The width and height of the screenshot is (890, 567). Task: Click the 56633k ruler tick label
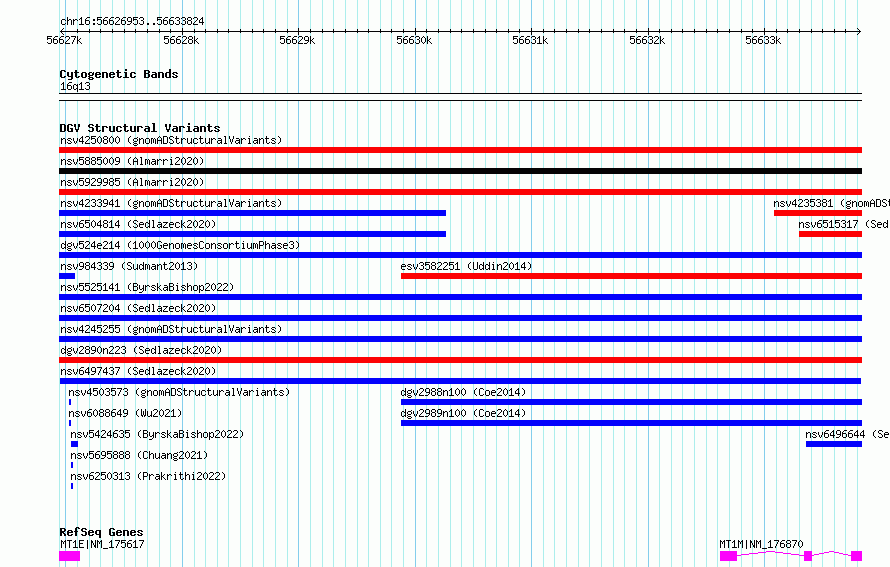point(763,40)
